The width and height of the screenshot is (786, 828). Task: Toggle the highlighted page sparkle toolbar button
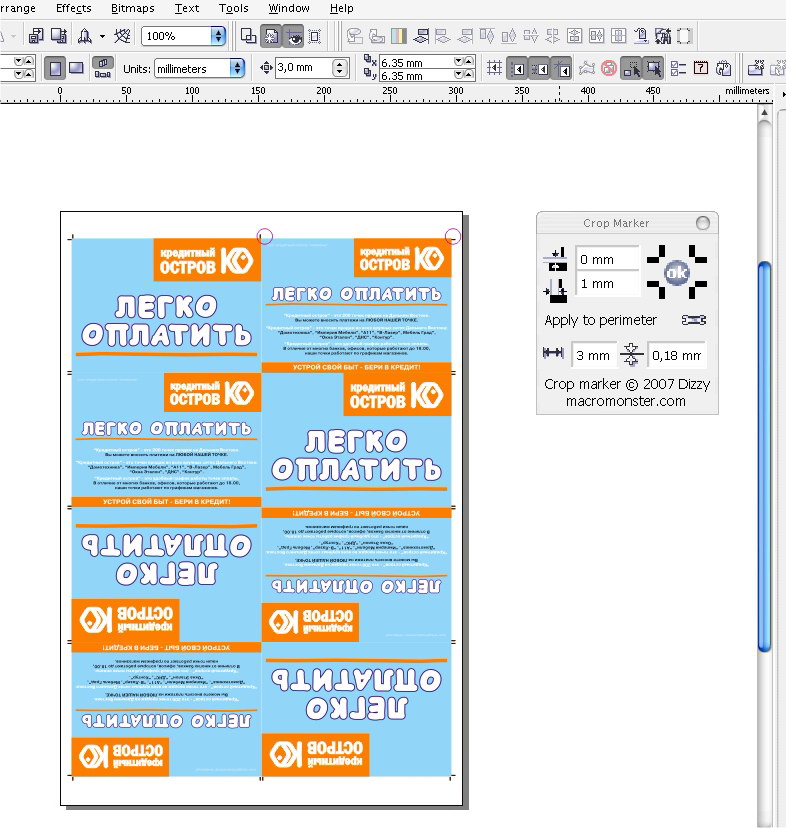(271, 36)
